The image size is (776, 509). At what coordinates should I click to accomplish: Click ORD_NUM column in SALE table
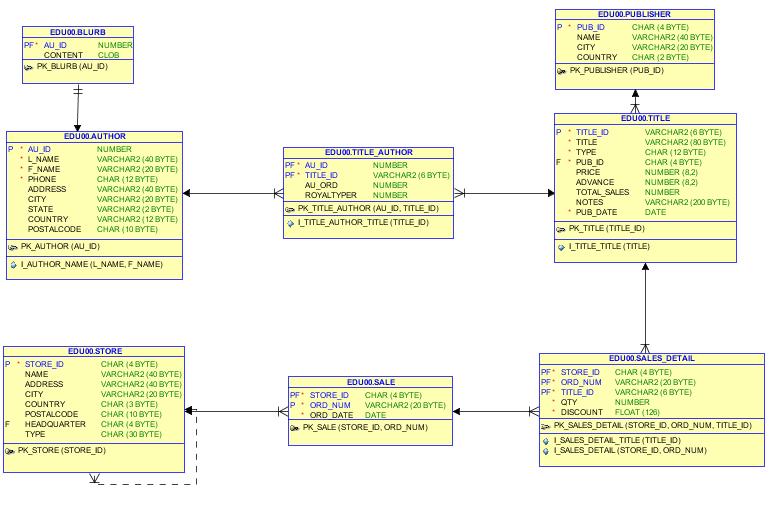coord(330,405)
